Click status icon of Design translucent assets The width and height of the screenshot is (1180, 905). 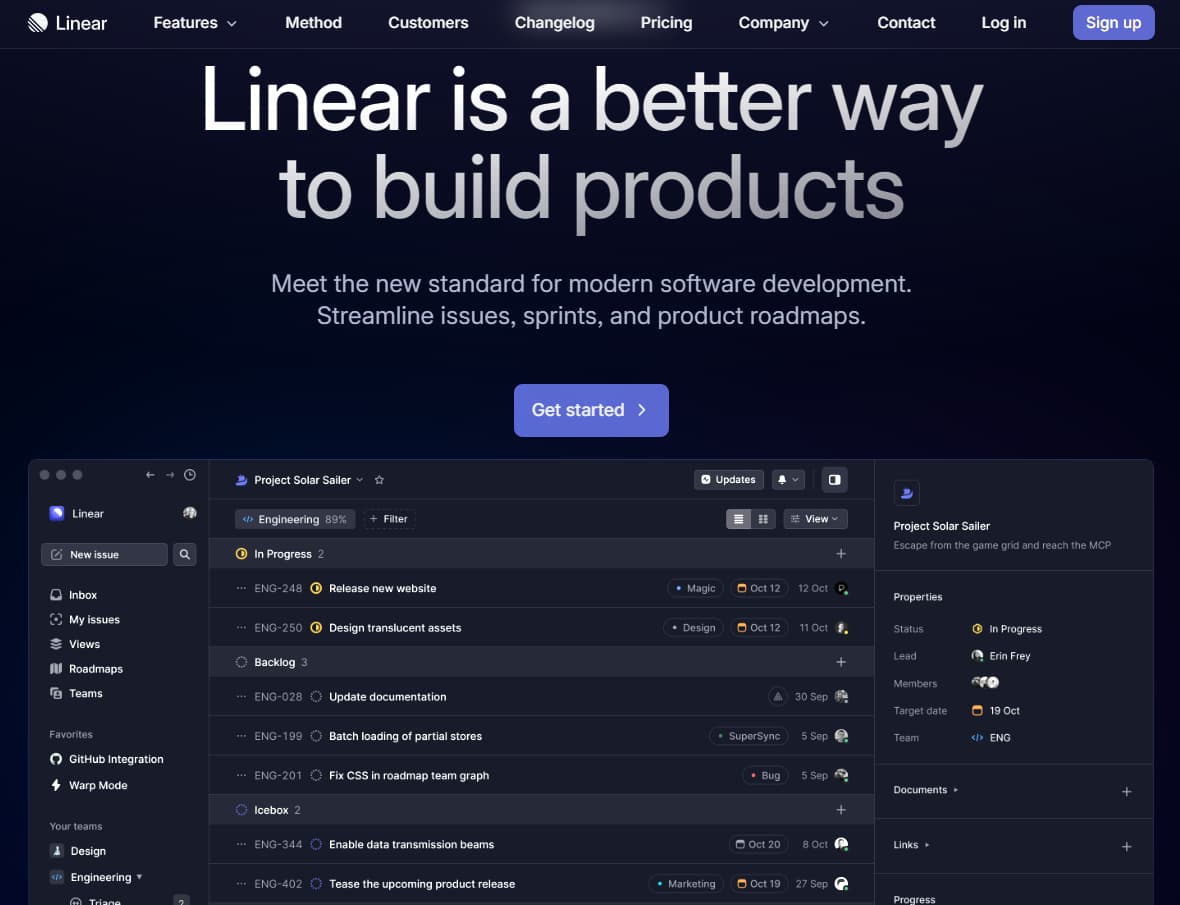coord(316,627)
